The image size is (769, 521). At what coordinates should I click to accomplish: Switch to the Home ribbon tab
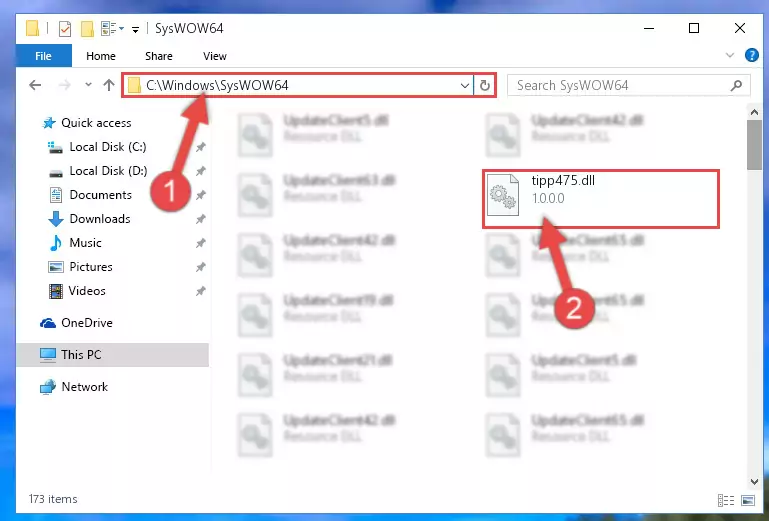(x=101, y=56)
